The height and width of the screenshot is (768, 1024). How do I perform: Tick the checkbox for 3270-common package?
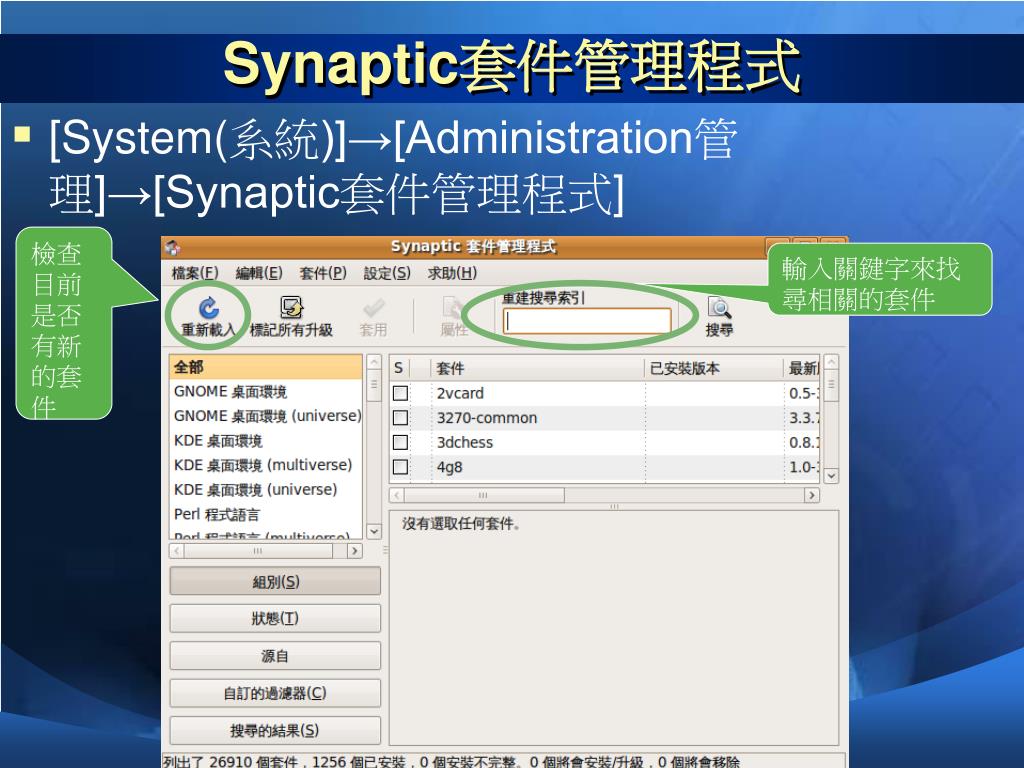tap(400, 418)
